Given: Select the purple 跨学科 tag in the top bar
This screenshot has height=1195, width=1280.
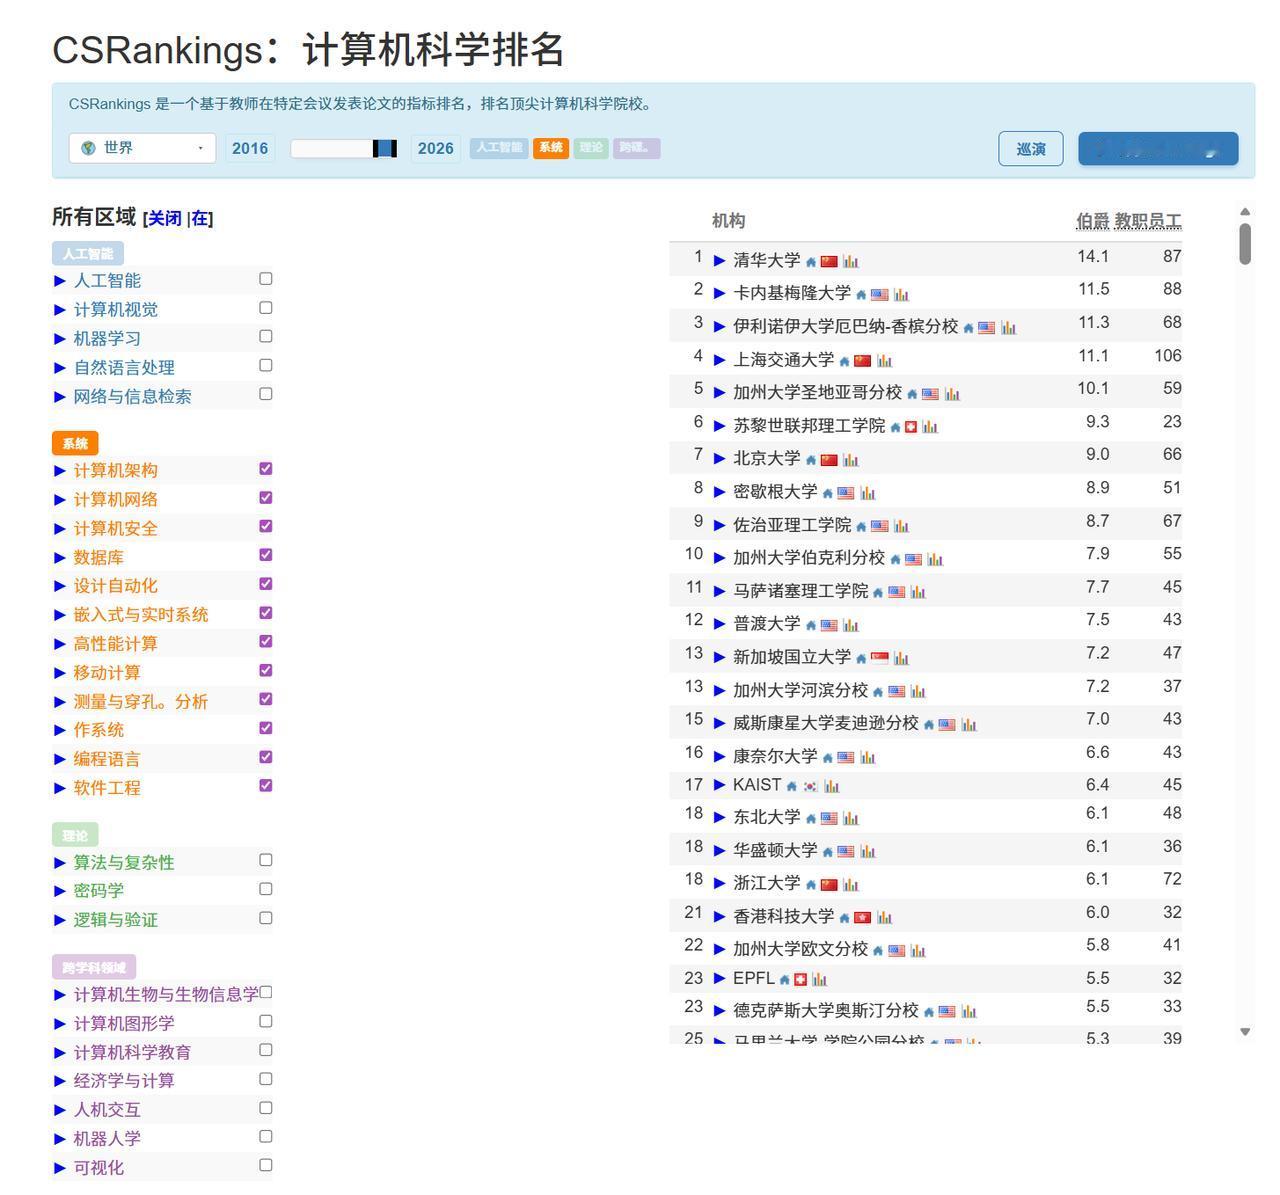Looking at the screenshot, I should tap(636, 148).
